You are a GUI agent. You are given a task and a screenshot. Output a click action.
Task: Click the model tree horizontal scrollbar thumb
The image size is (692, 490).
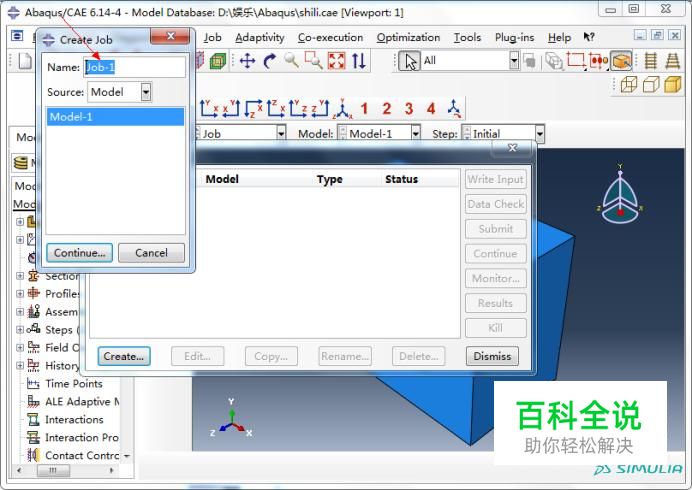tap(53, 471)
